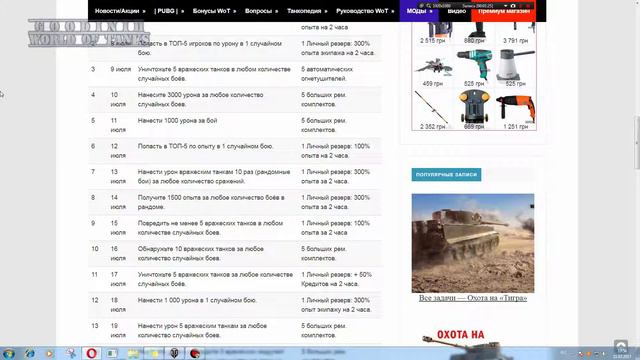Open the Премиум магазин link

[504, 11]
